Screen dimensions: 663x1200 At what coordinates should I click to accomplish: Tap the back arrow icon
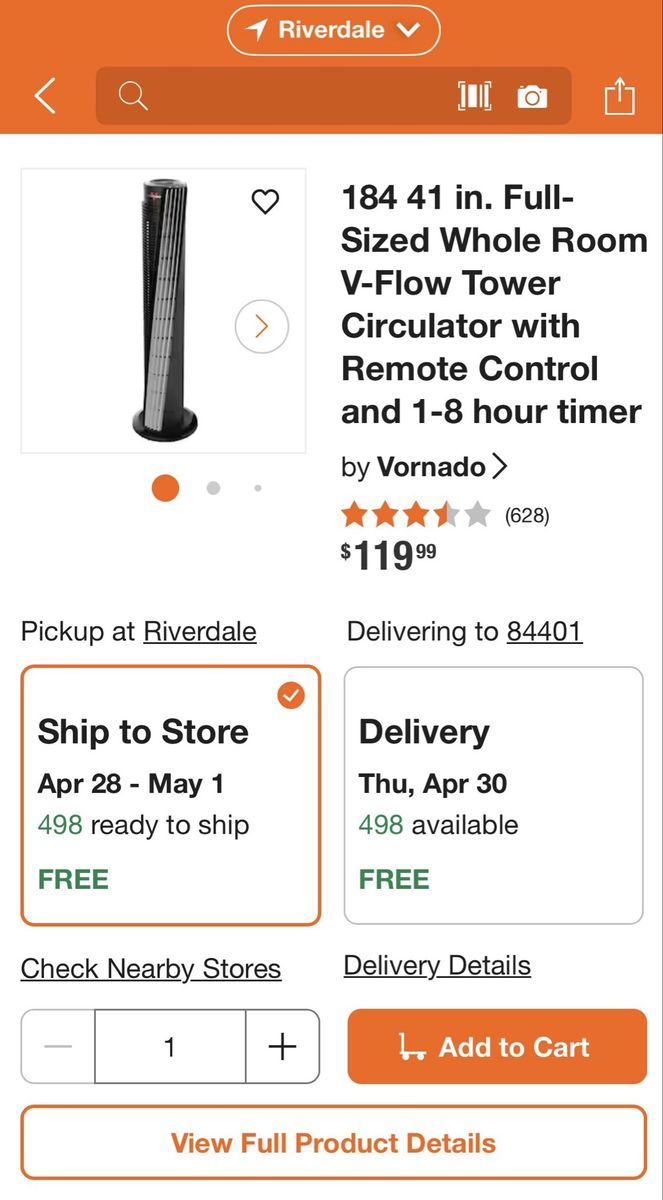pyautogui.click(x=45, y=97)
